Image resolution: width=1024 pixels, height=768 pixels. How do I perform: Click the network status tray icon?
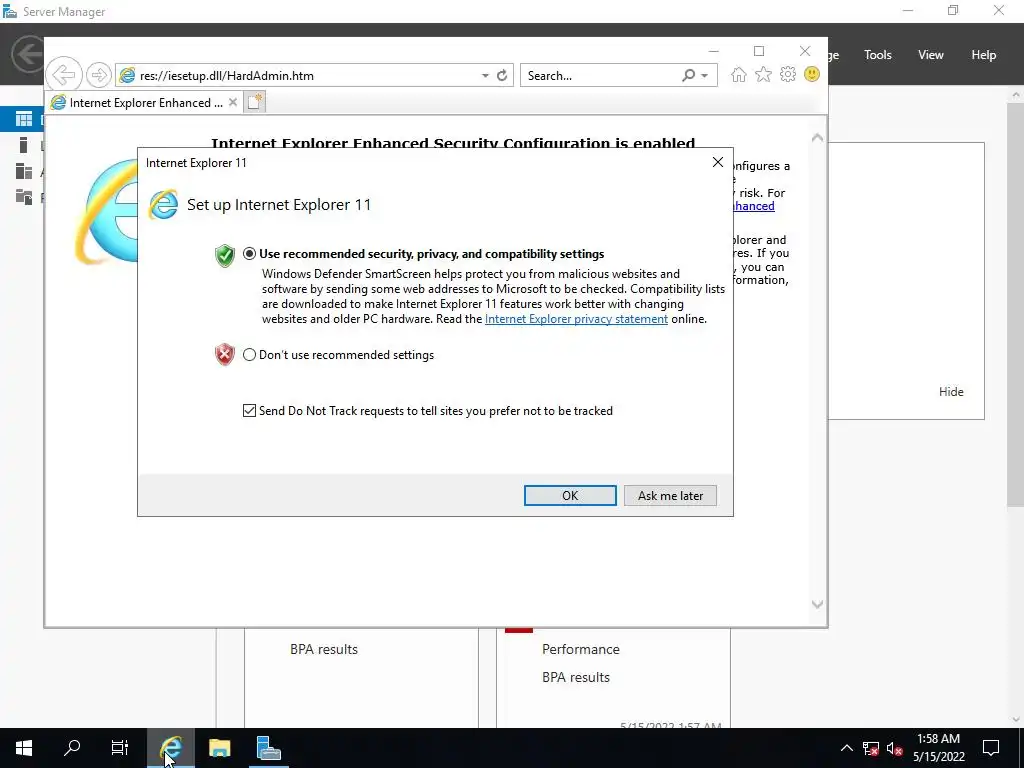click(871, 748)
